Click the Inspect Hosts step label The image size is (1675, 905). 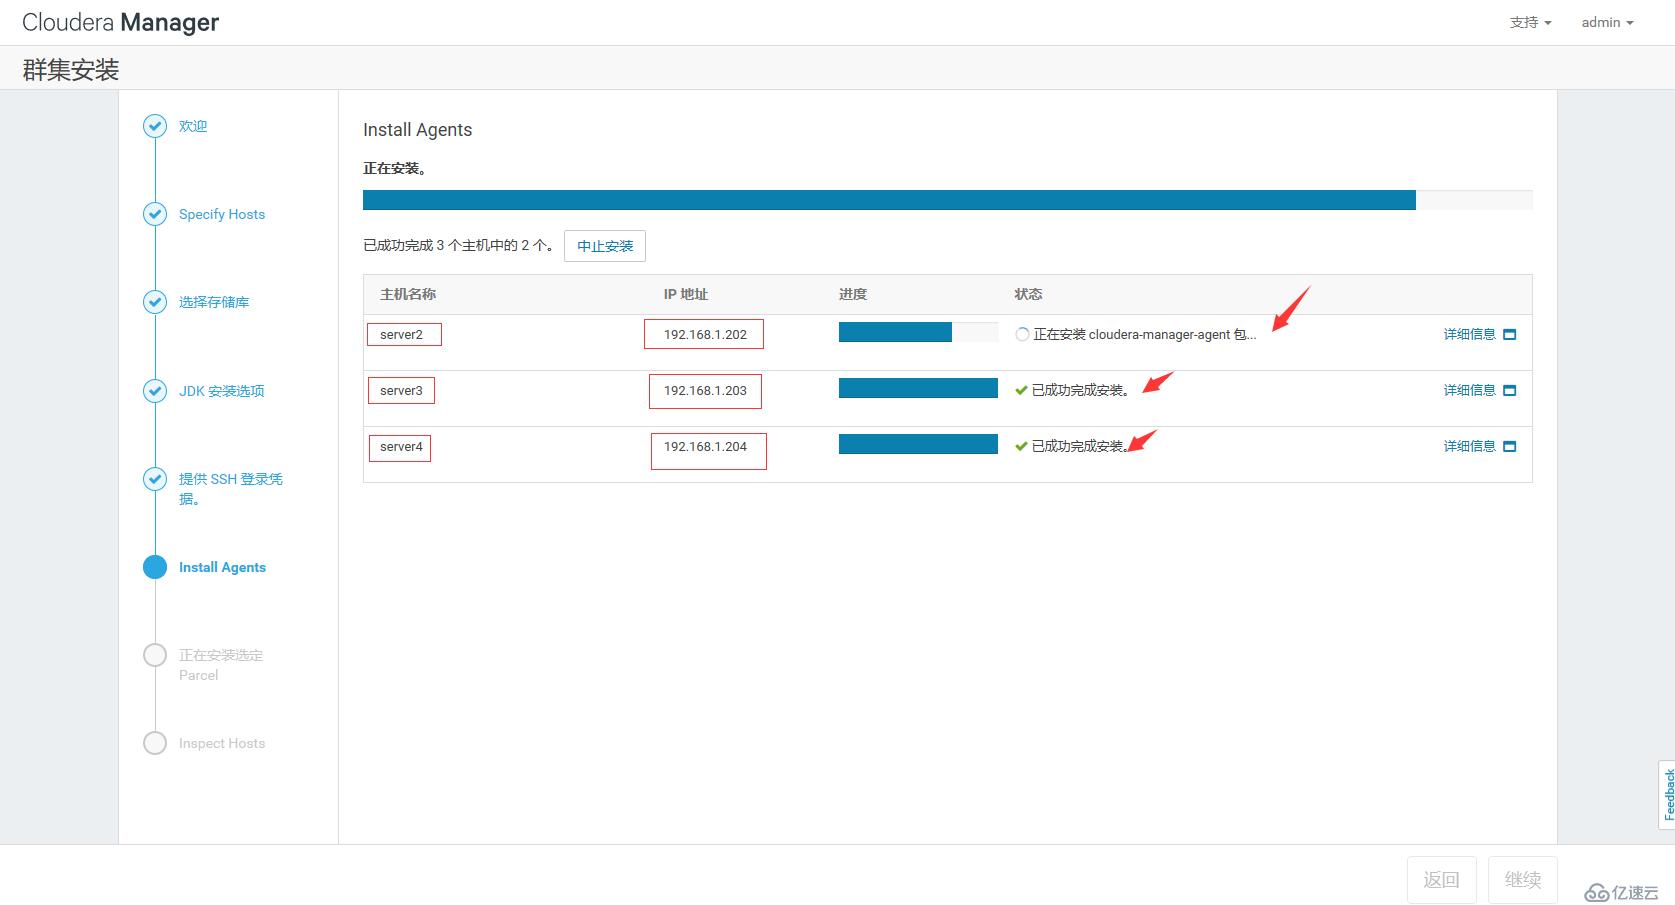(222, 743)
